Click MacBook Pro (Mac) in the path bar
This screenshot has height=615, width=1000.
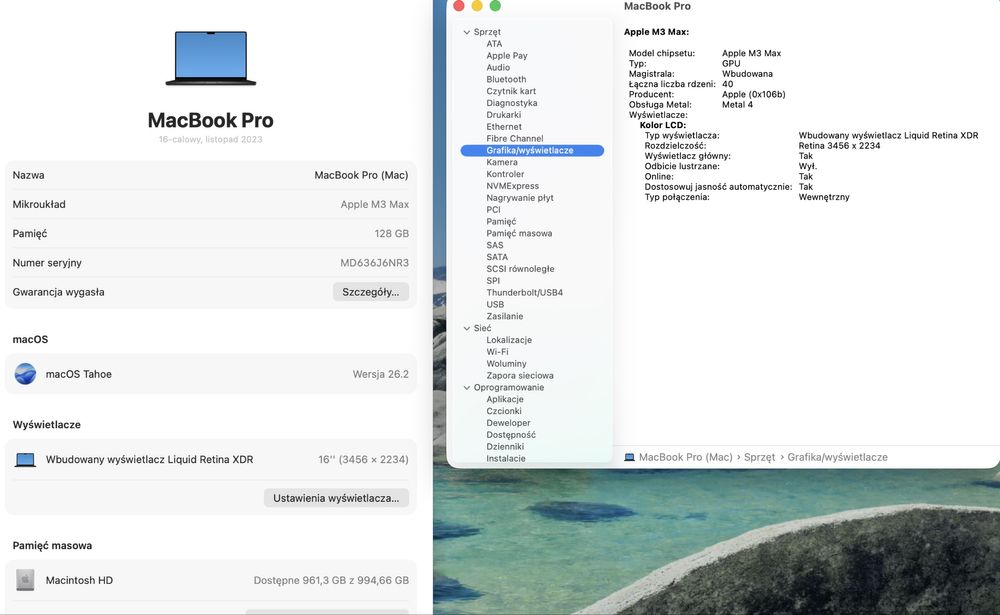pyautogui.click(x=686, y=457)
